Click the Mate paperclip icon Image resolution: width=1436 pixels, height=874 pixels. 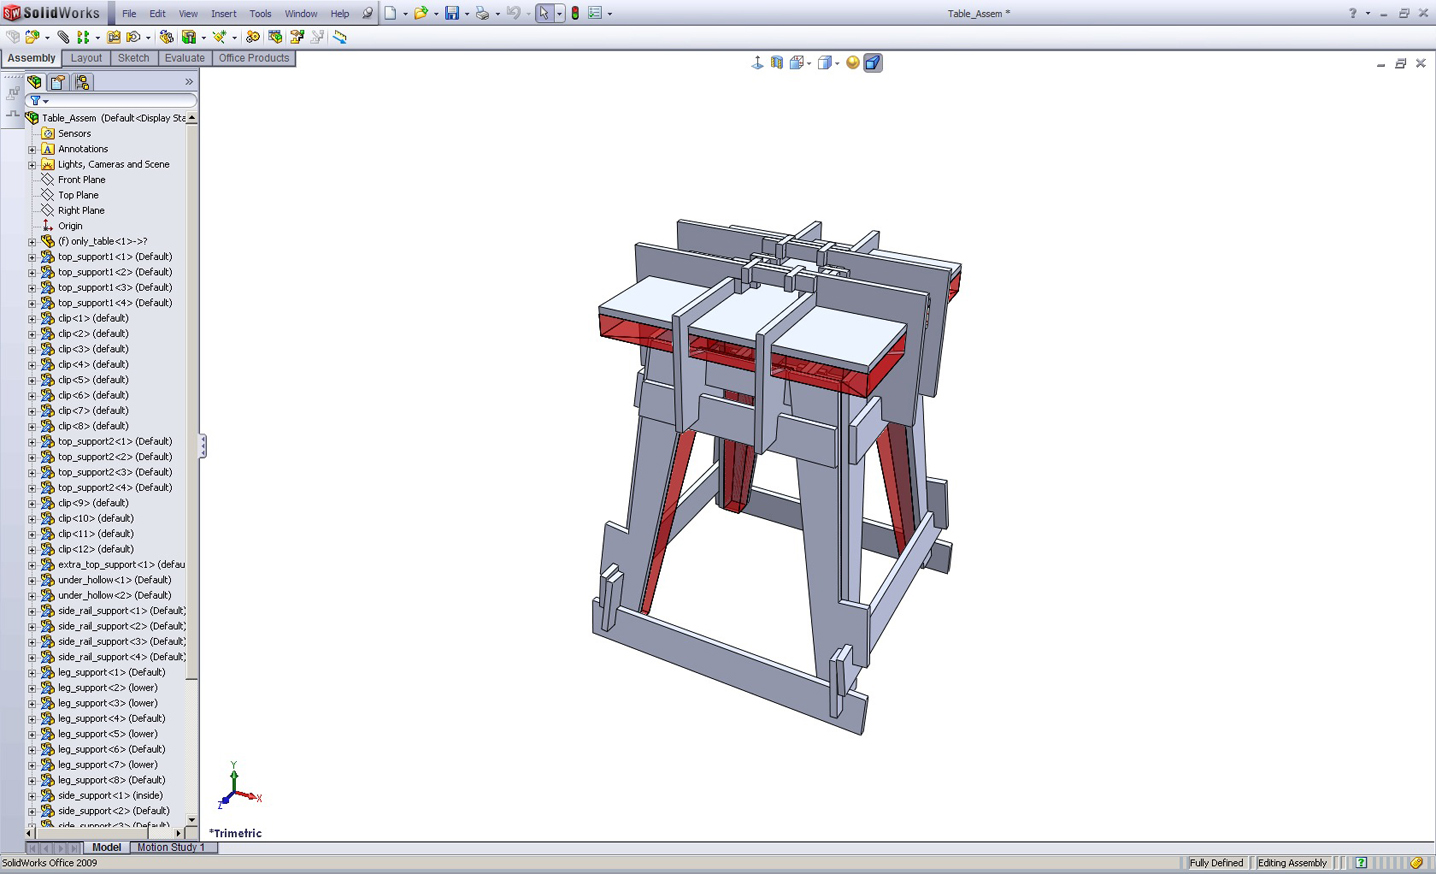63,37
